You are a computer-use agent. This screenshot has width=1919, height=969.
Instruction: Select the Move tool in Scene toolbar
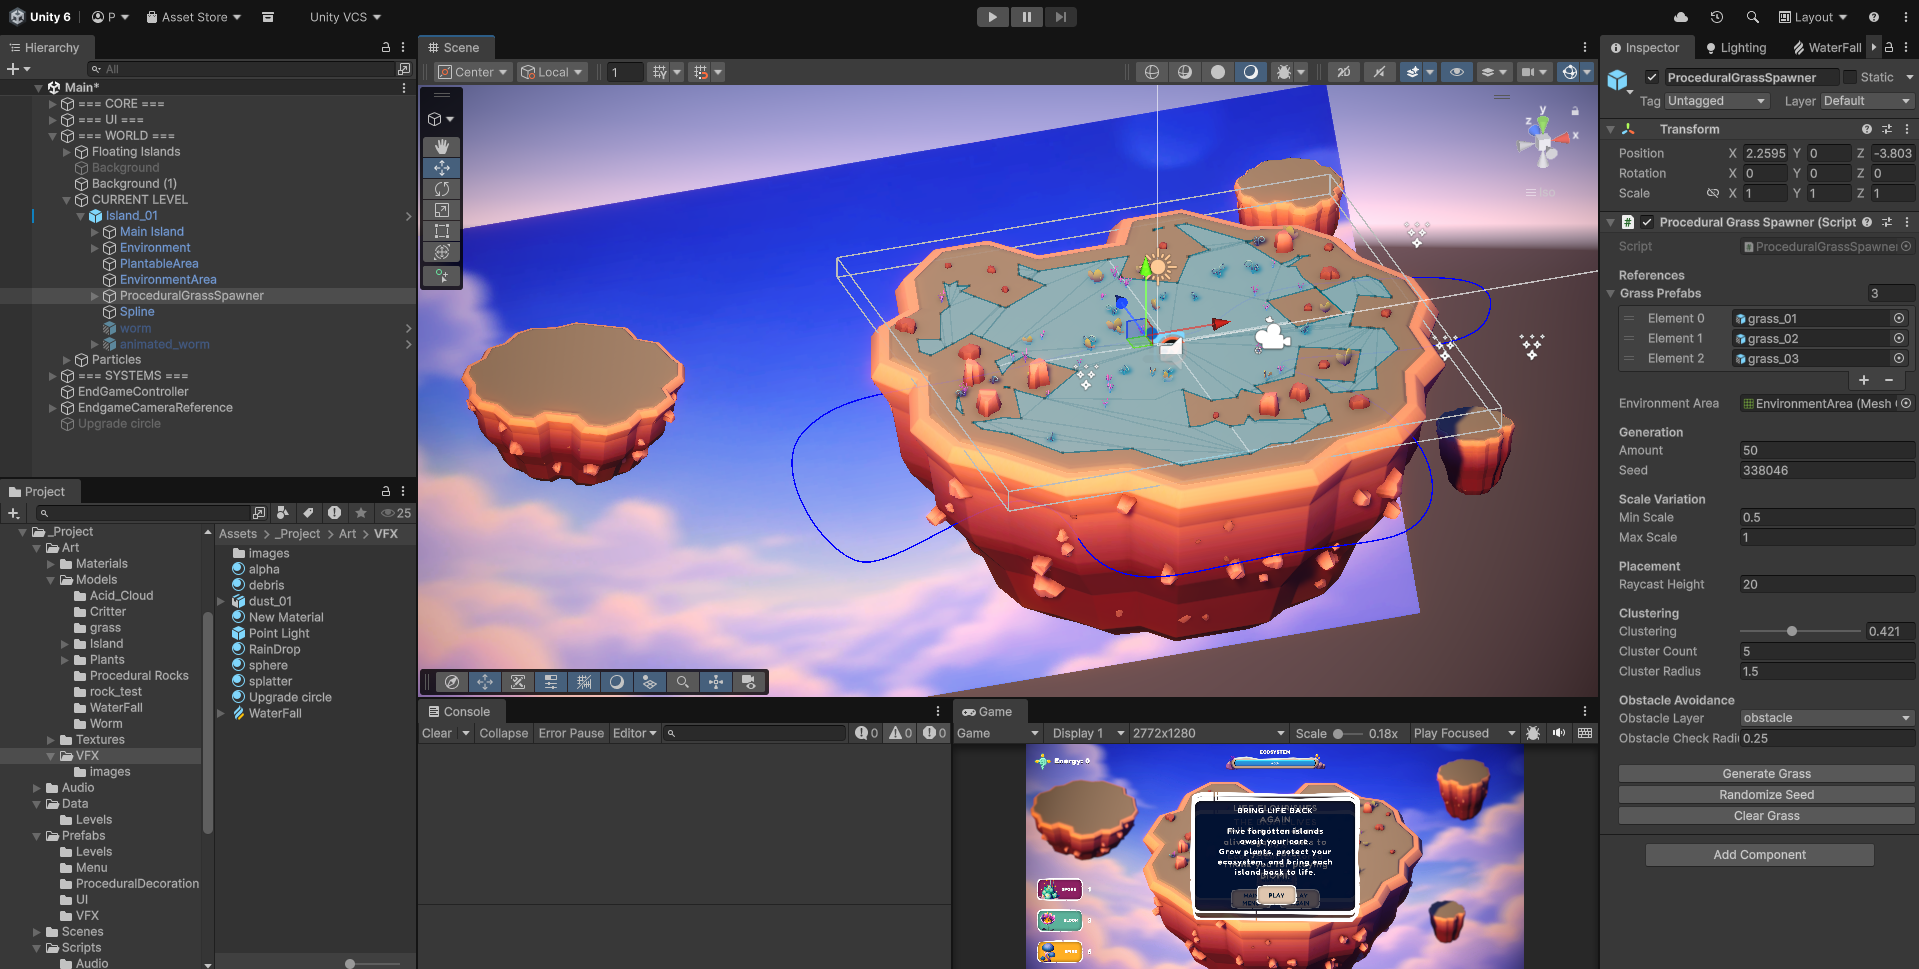tap(441, 167)
